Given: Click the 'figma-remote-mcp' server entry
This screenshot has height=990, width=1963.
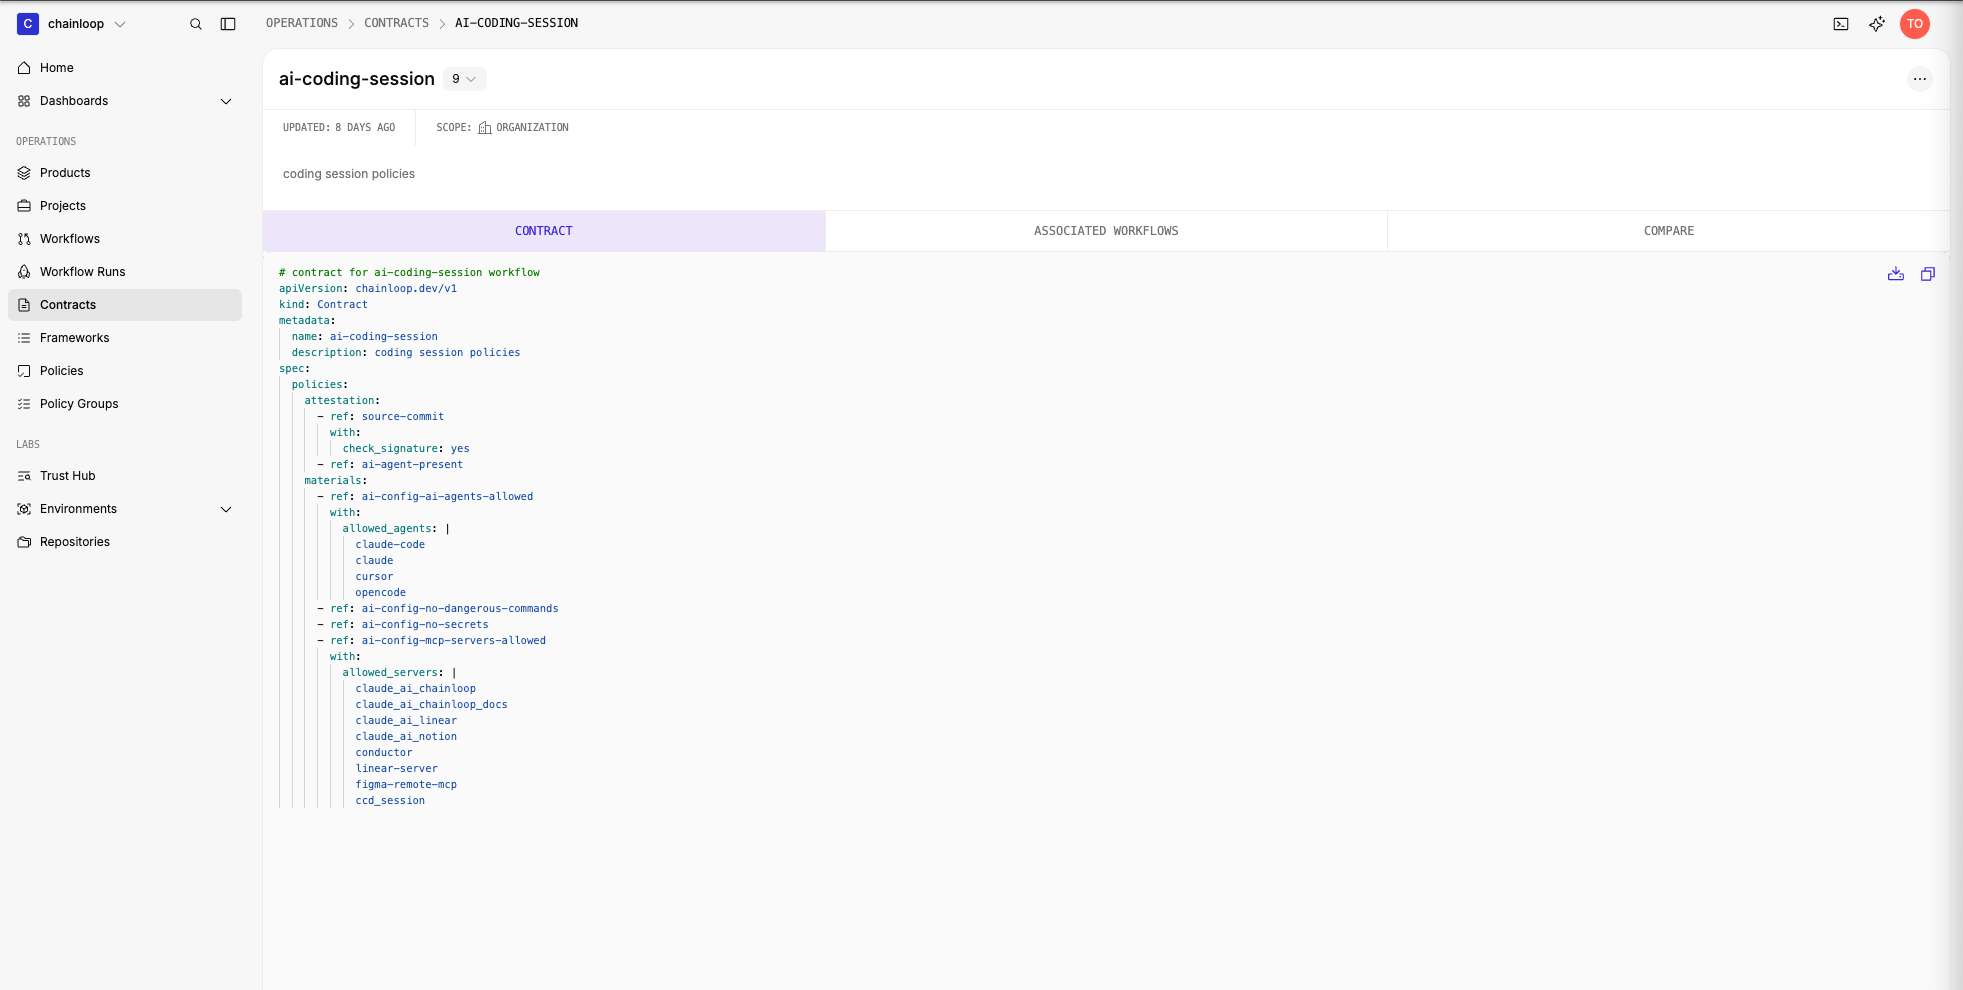Looking at the screenshot, I should [x=406, y=785].
